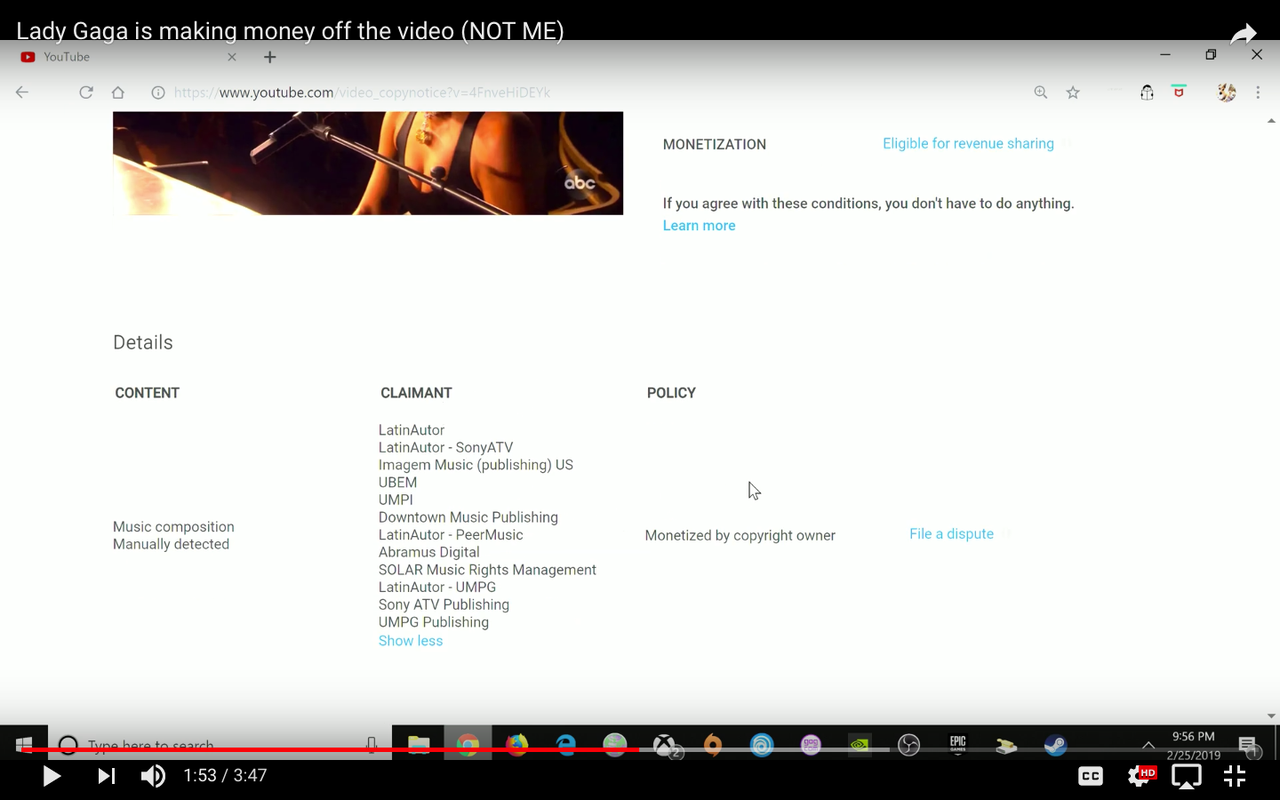Show hidden system tray icons
Viewport: 1280px width, 800px height.
pyautogui.click(x=1148, y=745)
